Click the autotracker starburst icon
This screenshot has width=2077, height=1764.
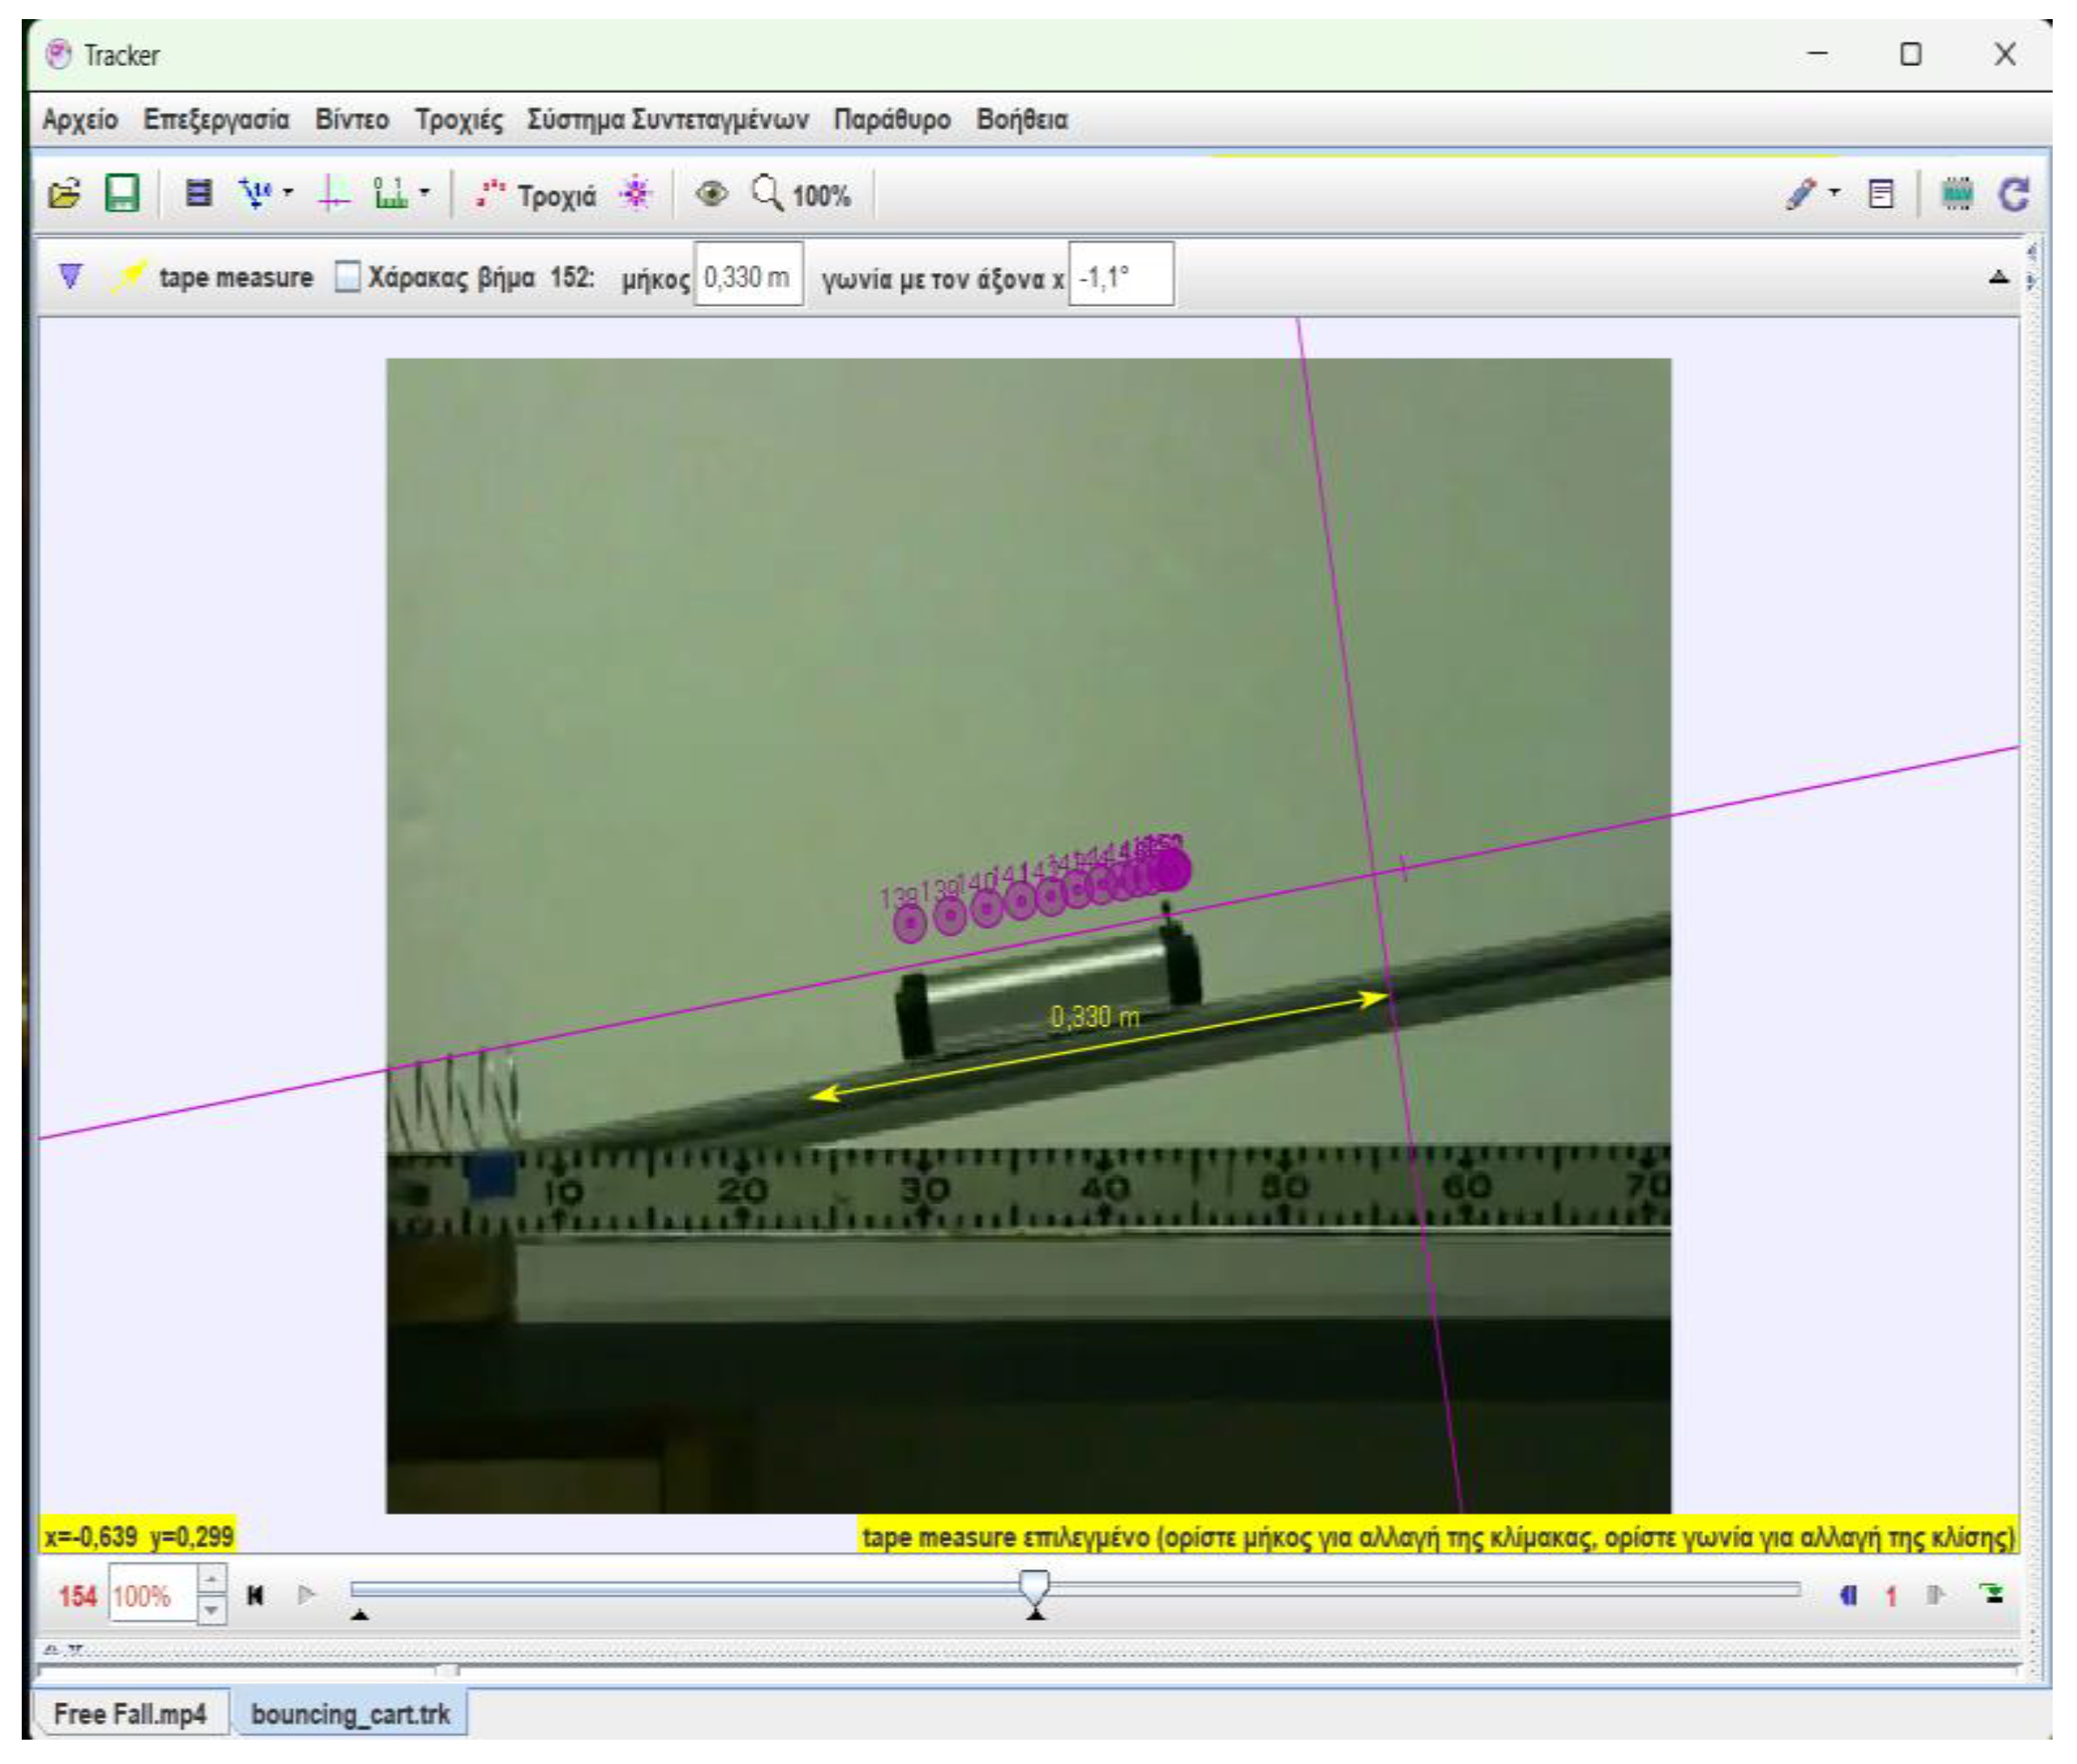click(636, 193)
